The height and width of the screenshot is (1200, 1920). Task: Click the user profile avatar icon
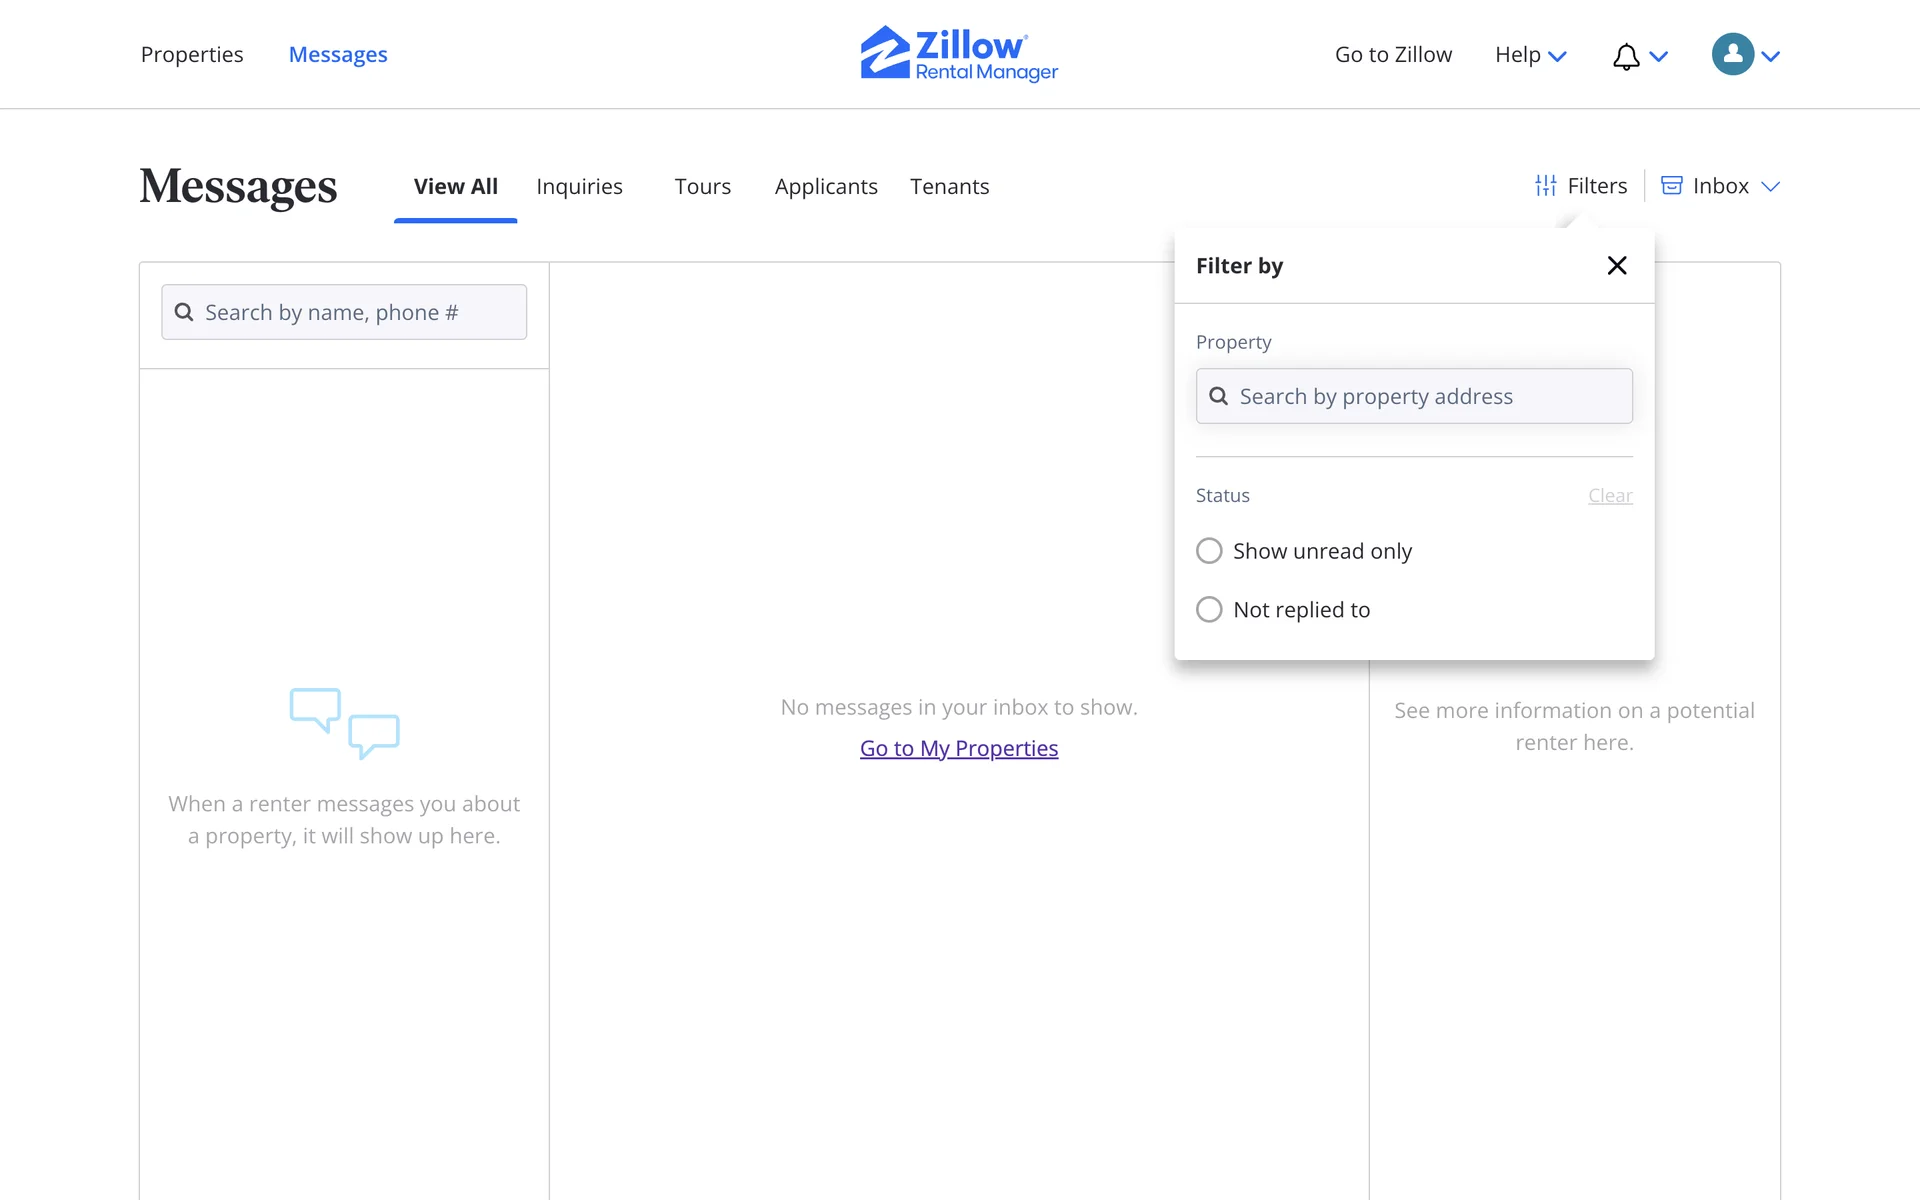click(x=1732, y=54)
